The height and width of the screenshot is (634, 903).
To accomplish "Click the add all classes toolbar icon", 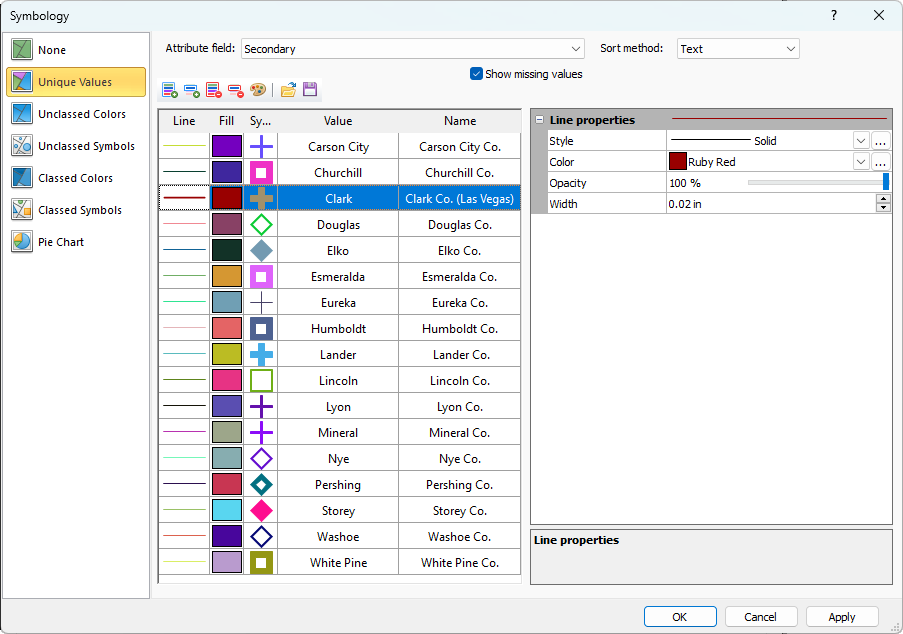I will [169, 90].
